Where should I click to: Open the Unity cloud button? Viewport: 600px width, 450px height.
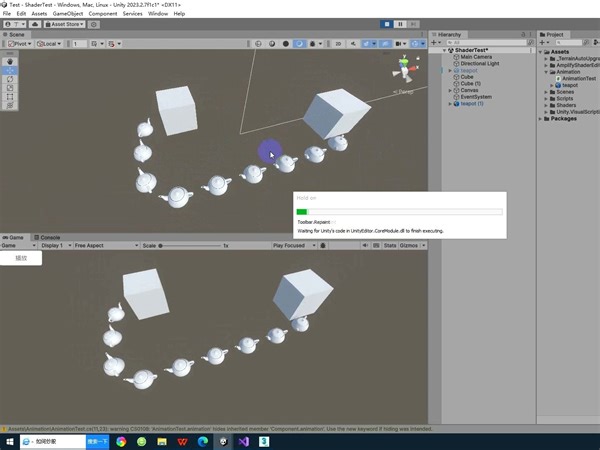(35, 24)
